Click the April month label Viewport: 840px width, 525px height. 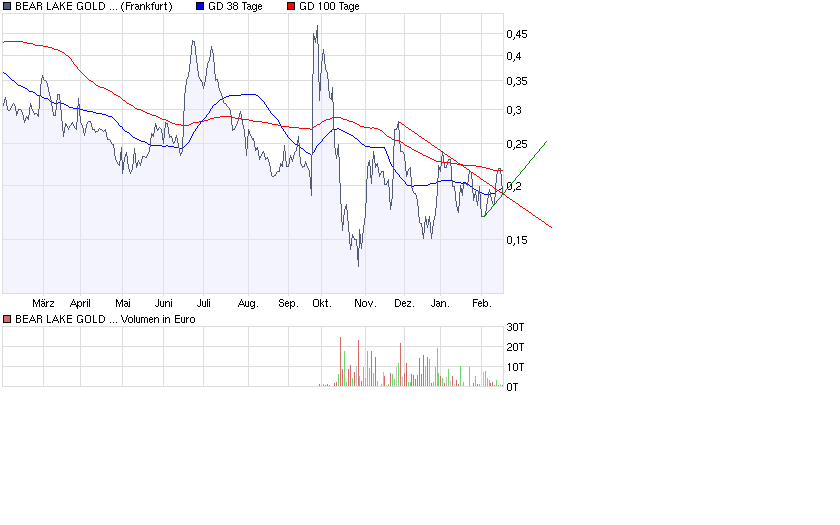tap(80, 304)
